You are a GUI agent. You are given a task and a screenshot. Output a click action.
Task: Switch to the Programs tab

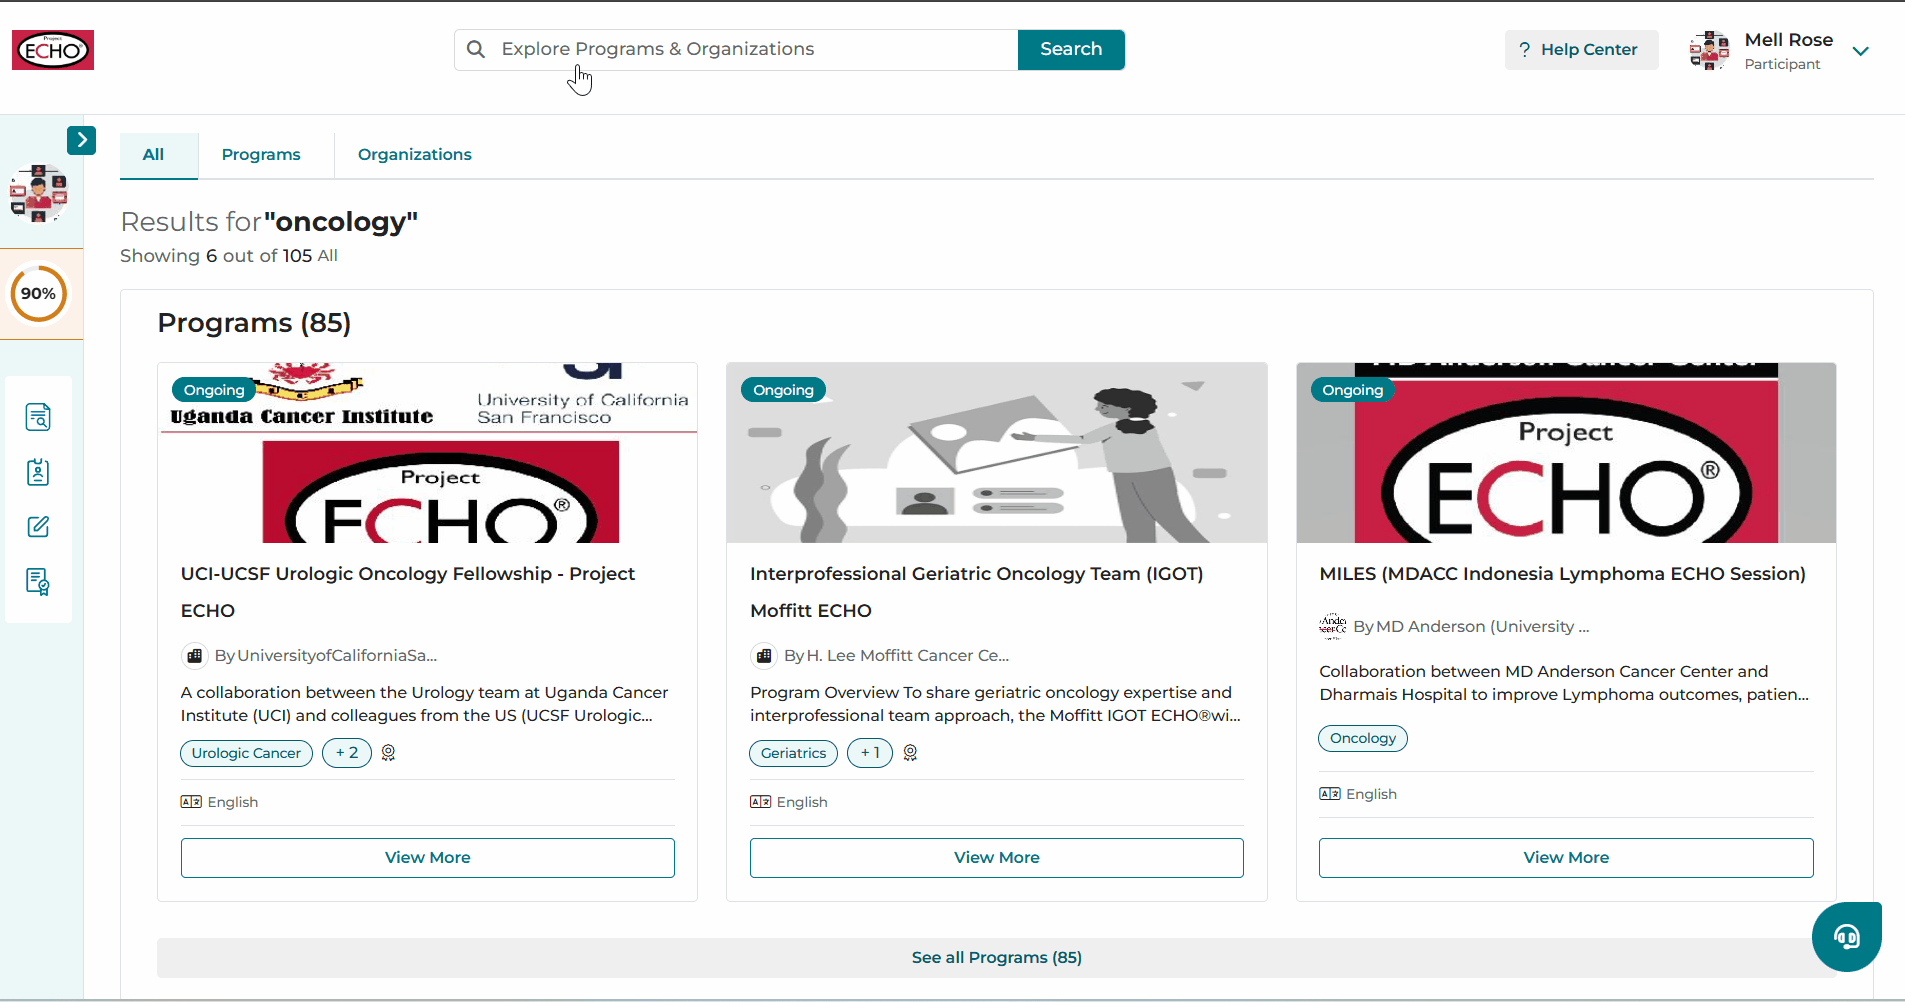click(261, 155)
